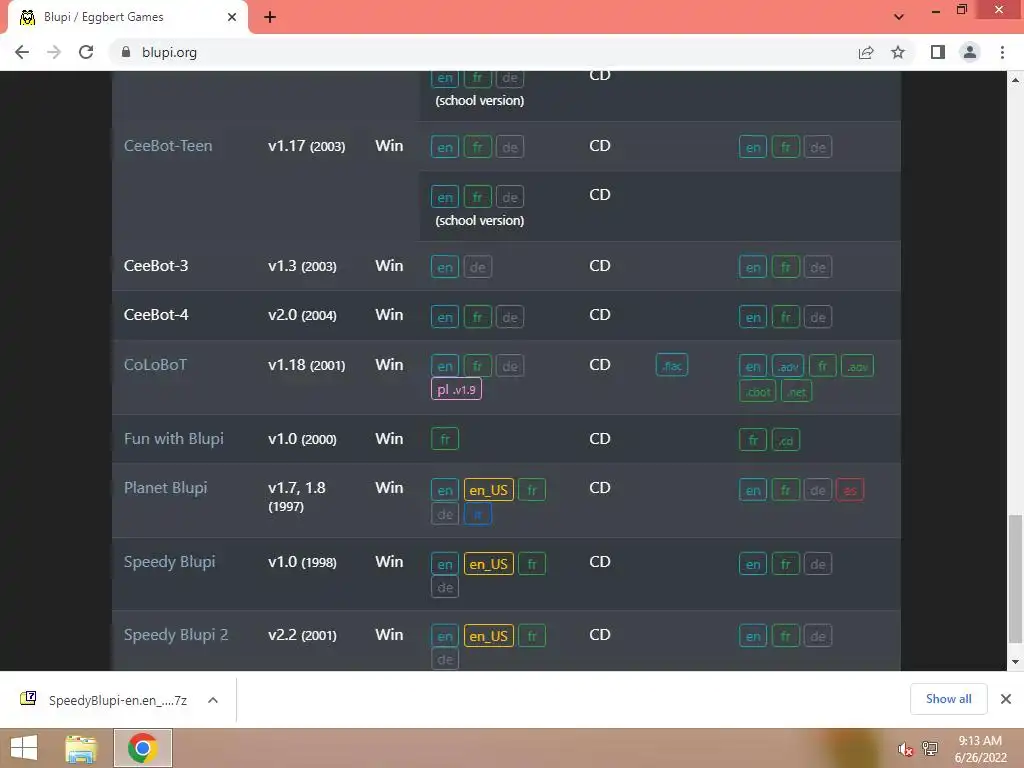Click the fr button in the Fun with Blupi row's download column

point(445,439)
